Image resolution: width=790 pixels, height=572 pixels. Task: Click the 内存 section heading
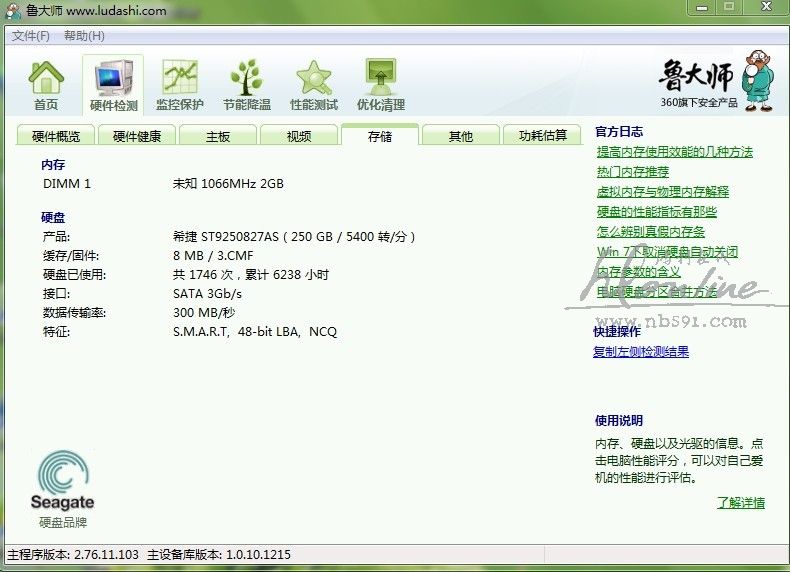click(53, 165)
